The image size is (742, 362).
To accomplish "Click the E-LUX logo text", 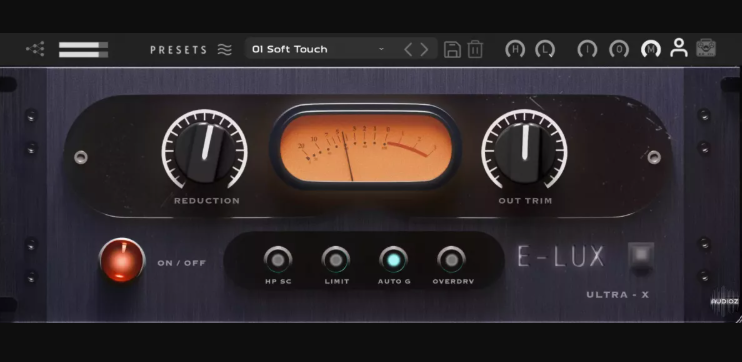I will [x=561, y=256].
